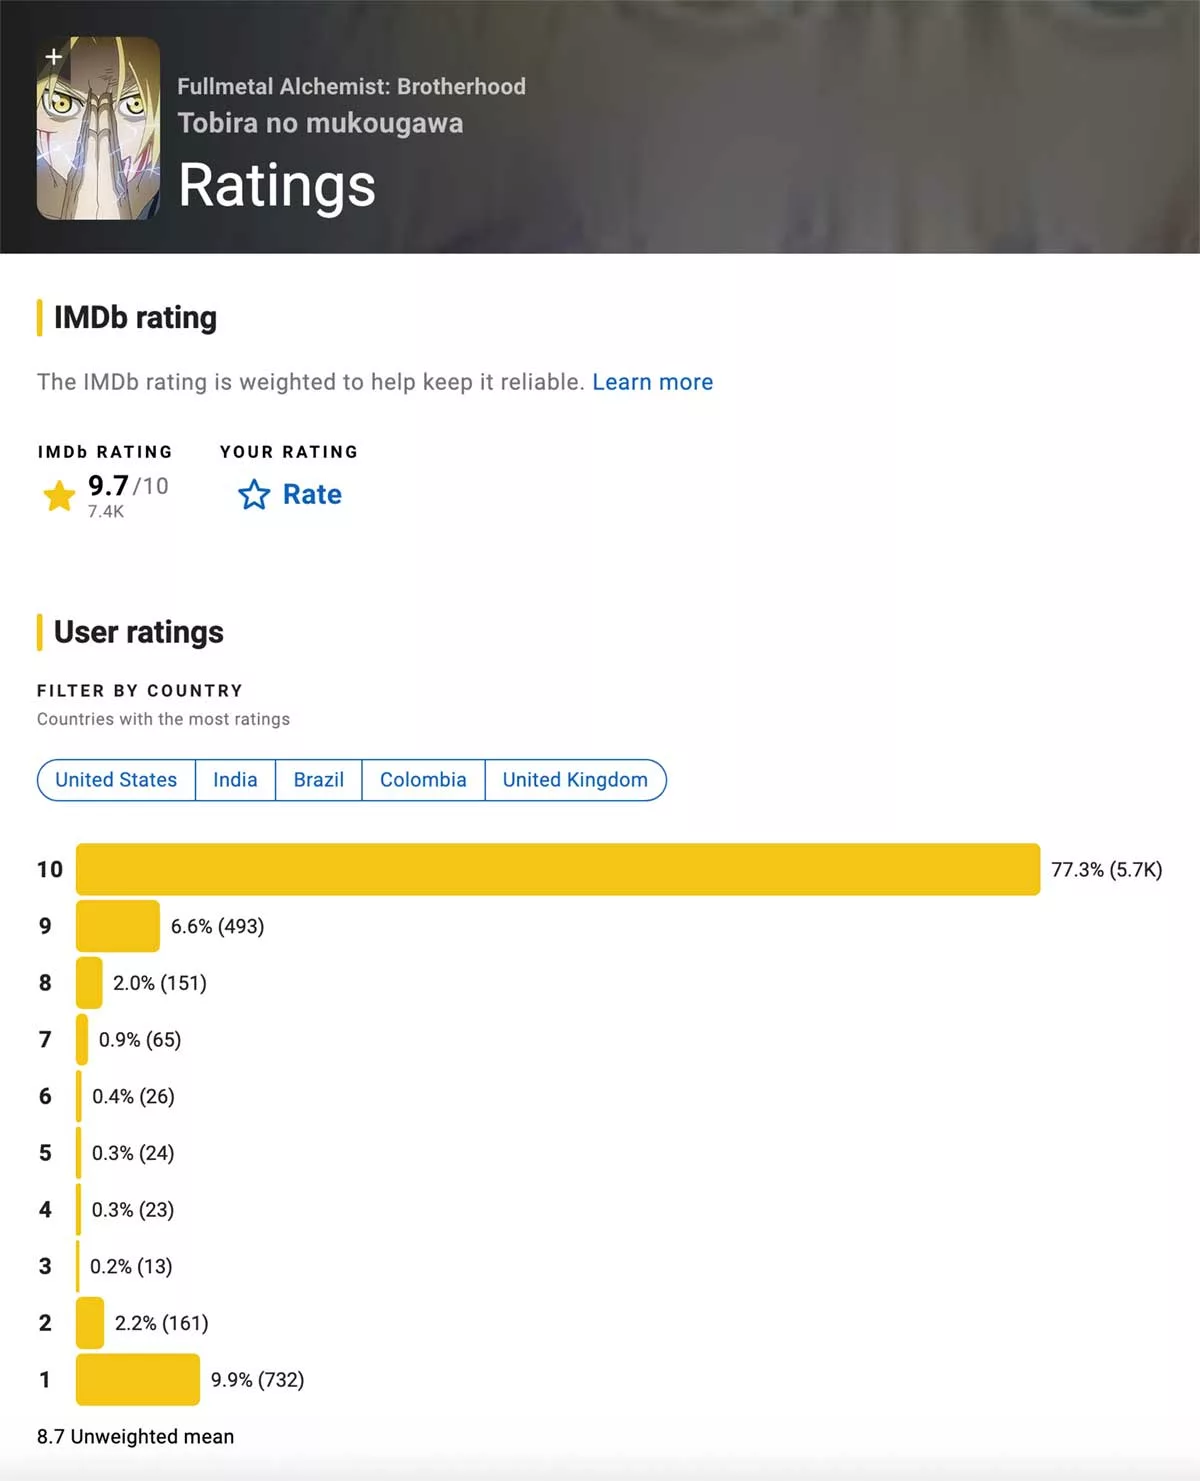Click the 8-star rating bar
1200x1481 pixels.
(89, 983)
